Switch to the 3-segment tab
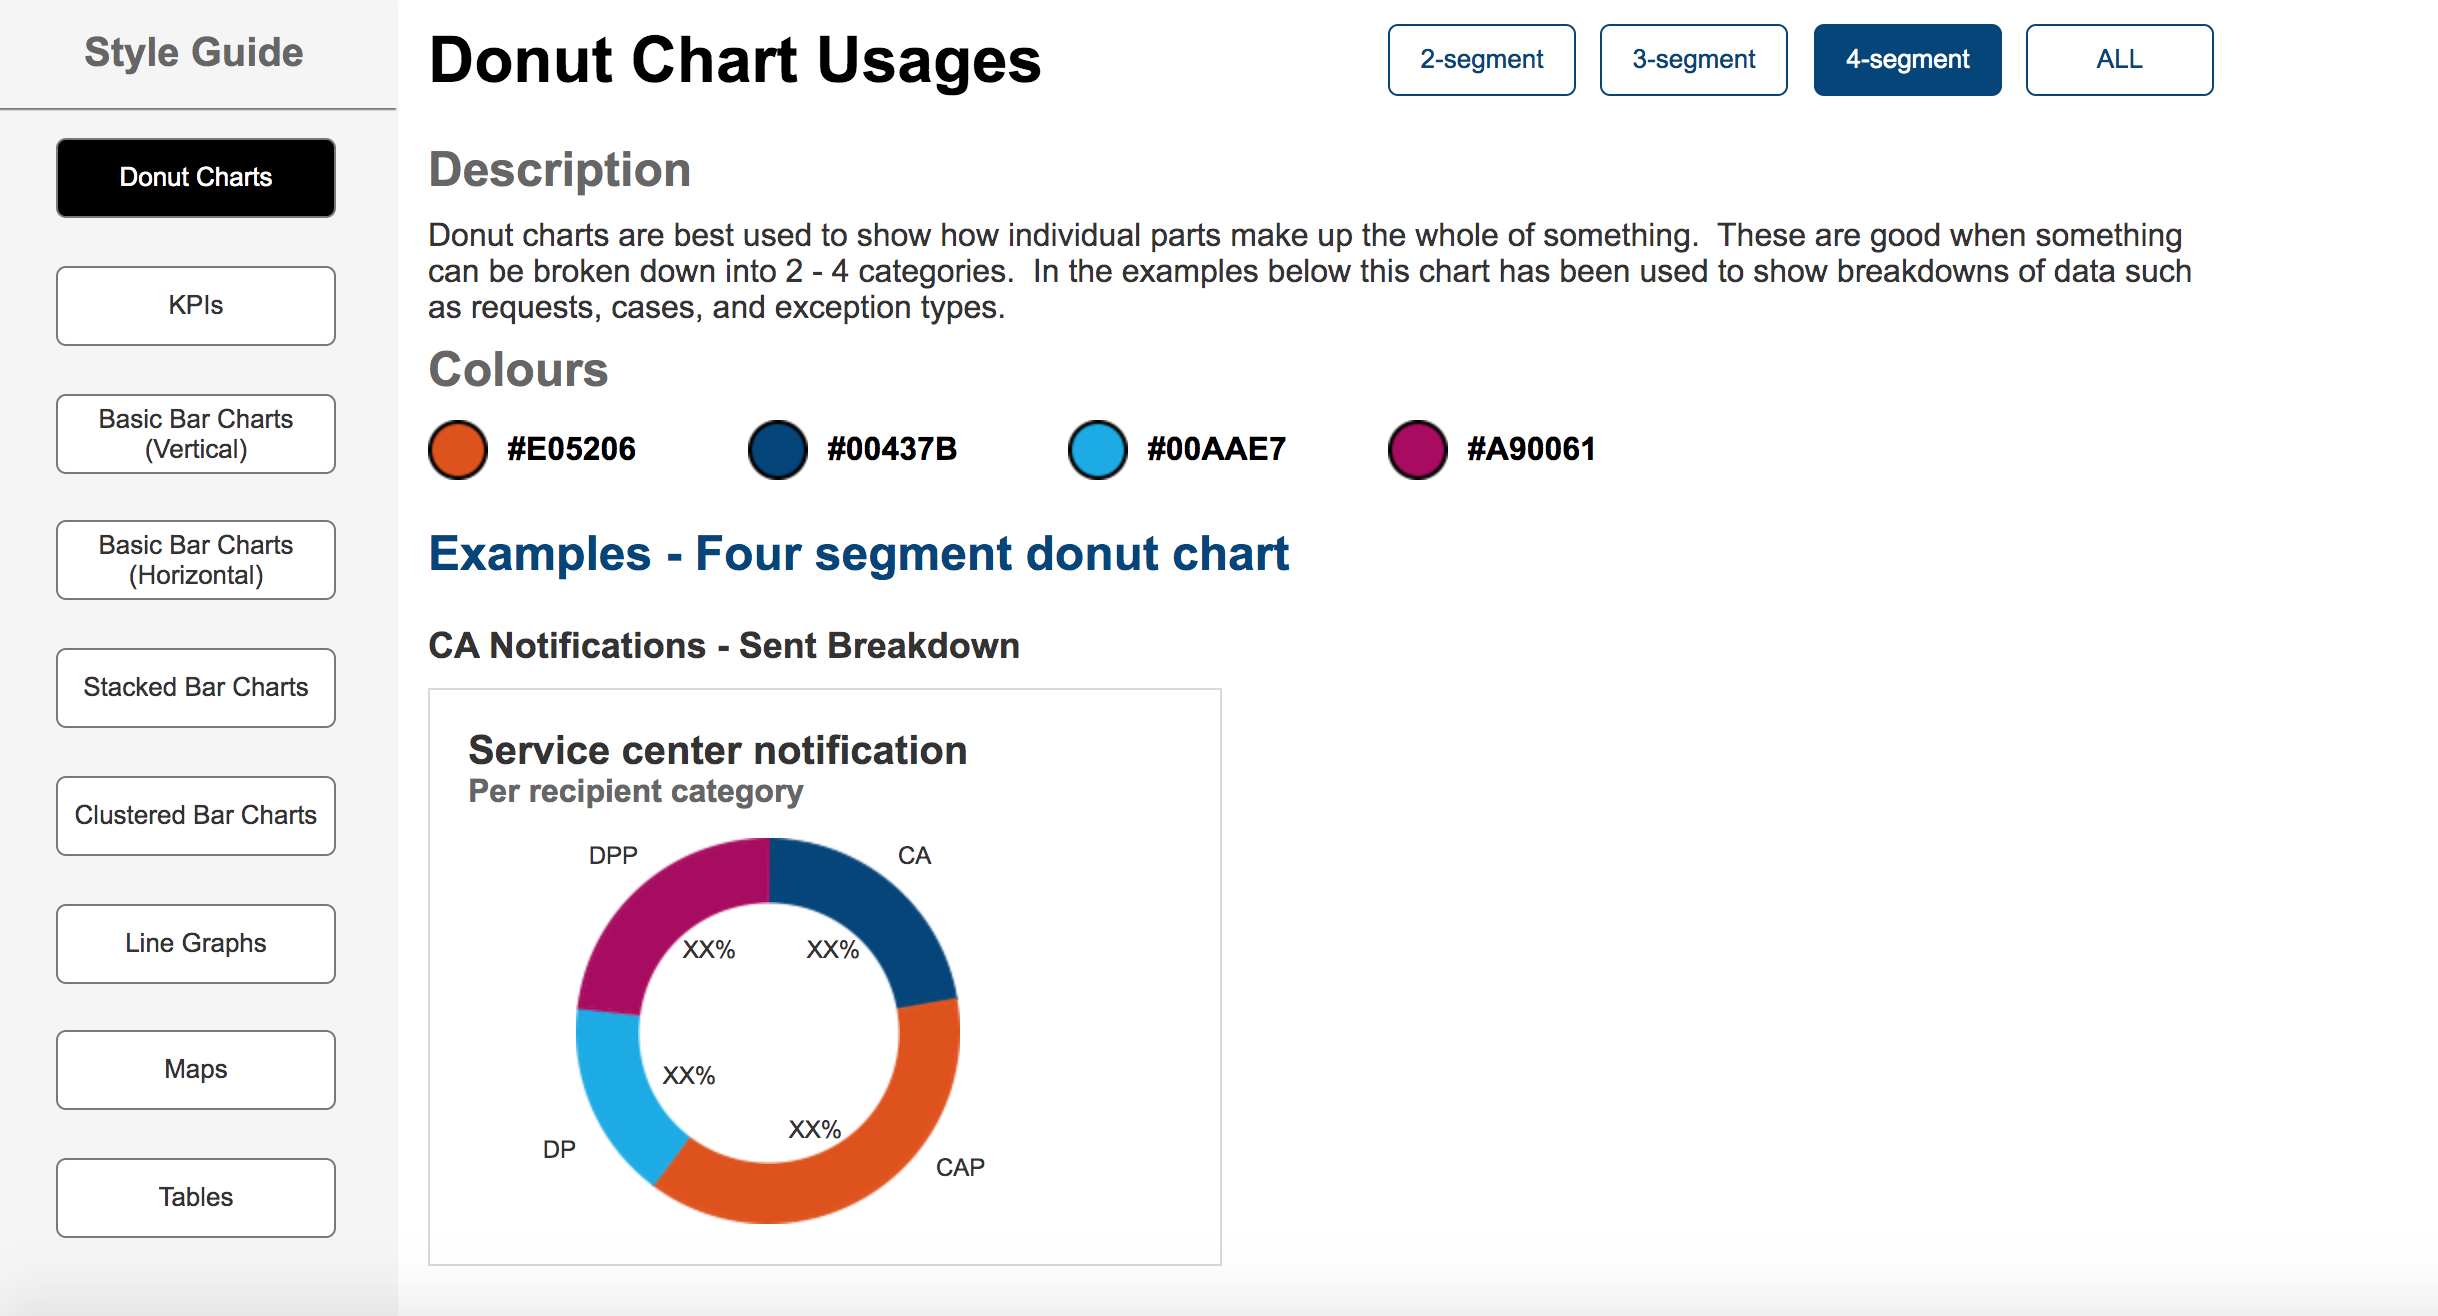Image resolution: width=2438 pixels, height=1316 pixels. [x=1693, y=60]
